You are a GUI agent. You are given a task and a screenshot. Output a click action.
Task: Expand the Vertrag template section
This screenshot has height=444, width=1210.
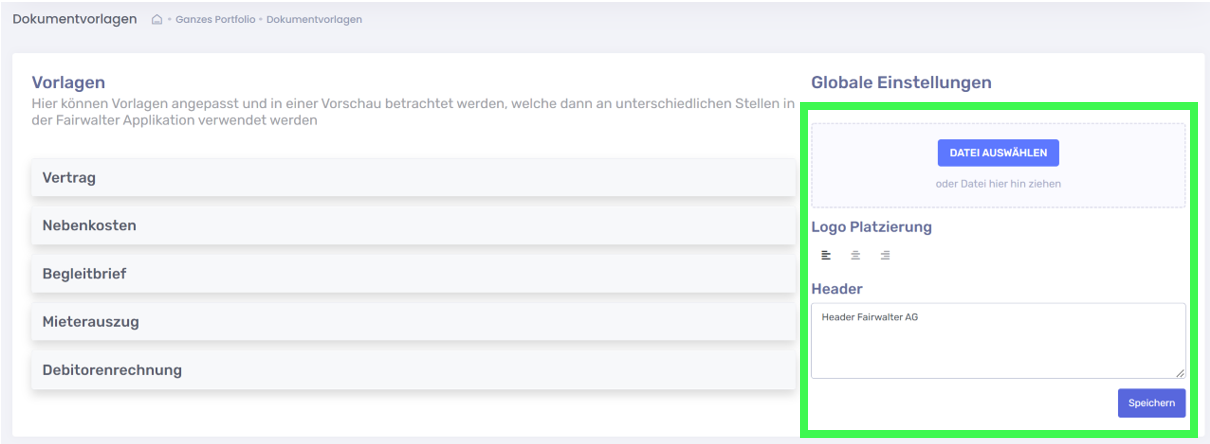(414, 177)
